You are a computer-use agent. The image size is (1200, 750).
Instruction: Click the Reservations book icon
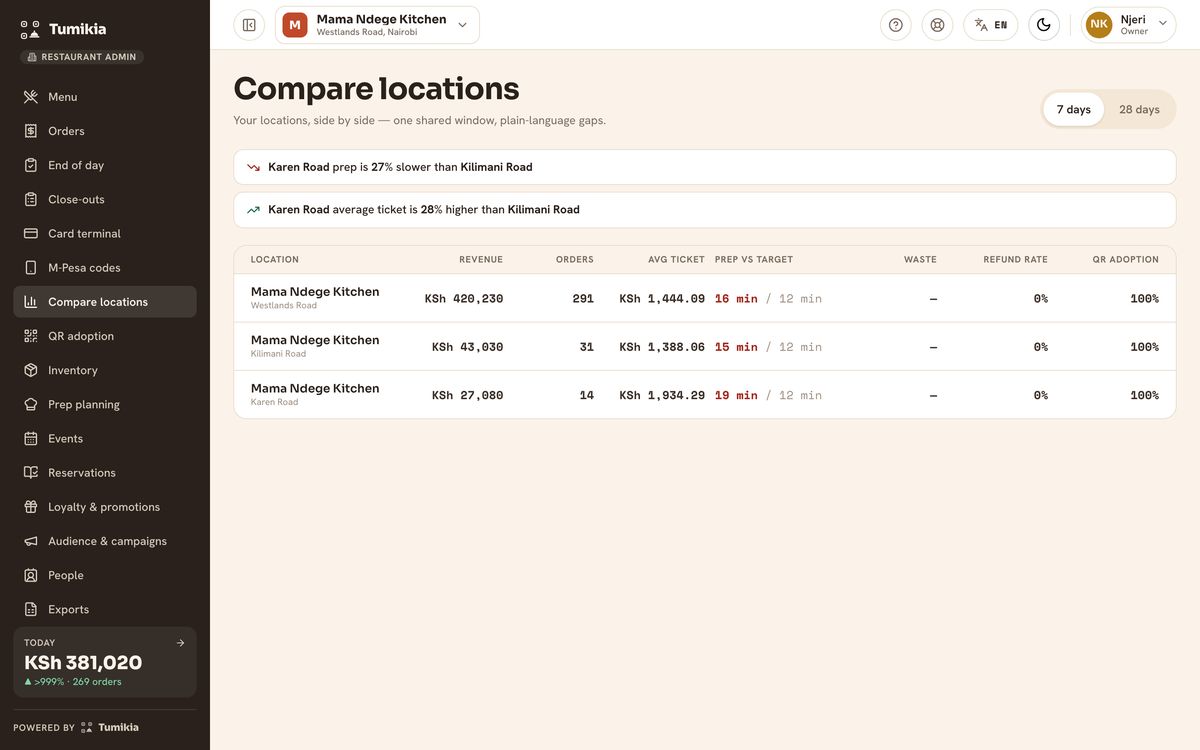30,472
